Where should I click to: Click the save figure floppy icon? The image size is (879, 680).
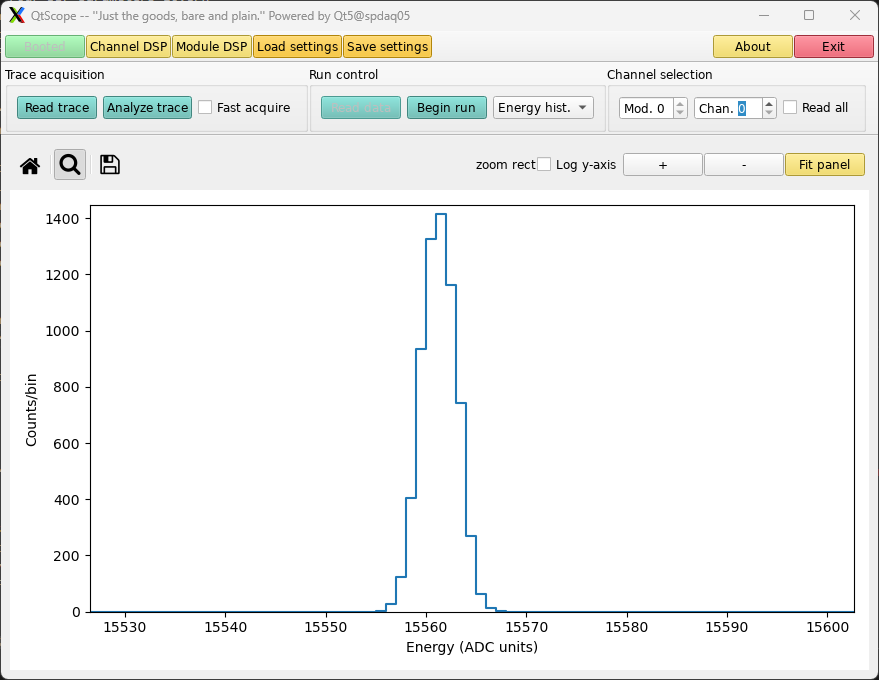110,165
